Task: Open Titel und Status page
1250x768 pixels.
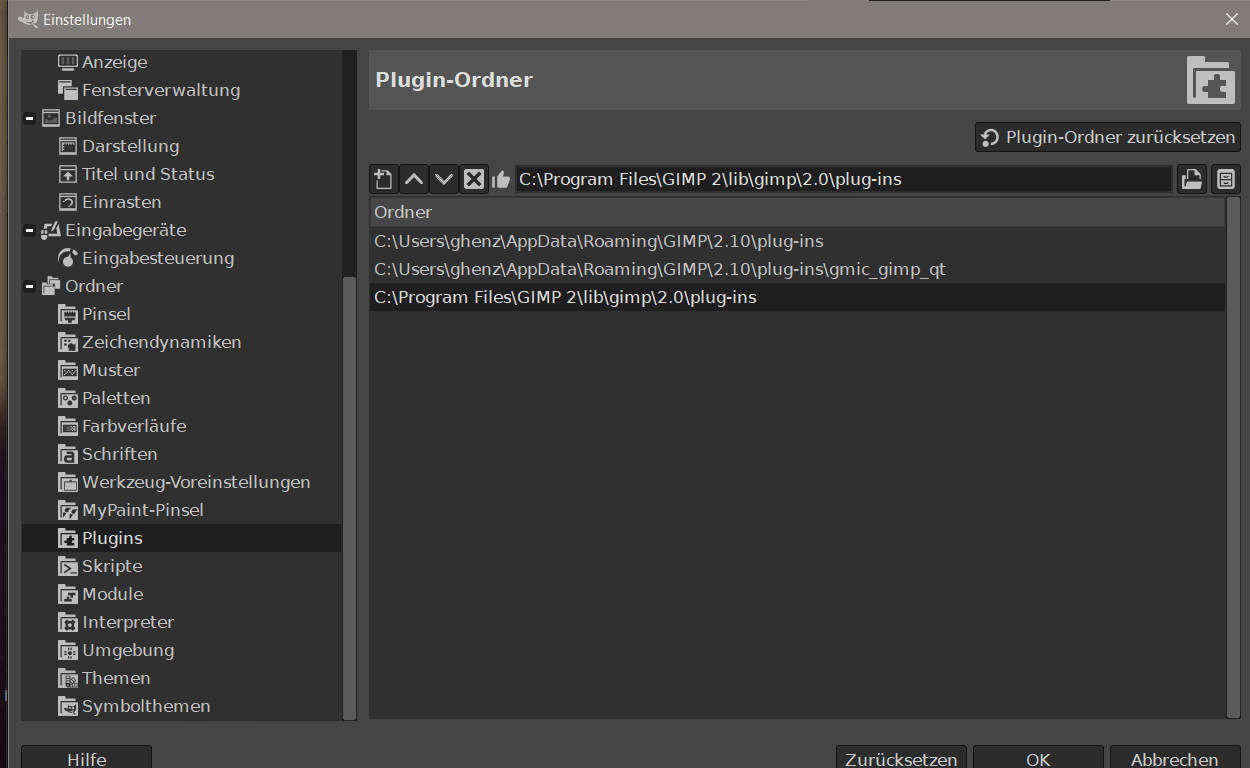Action: click(148, 174)
